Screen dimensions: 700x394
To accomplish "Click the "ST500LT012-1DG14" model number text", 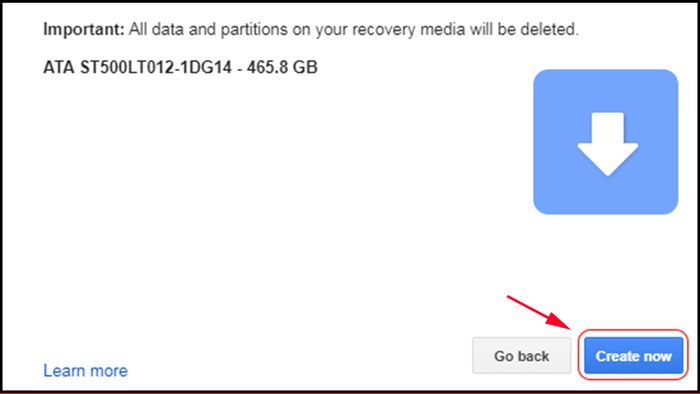I will click(156, 67).
